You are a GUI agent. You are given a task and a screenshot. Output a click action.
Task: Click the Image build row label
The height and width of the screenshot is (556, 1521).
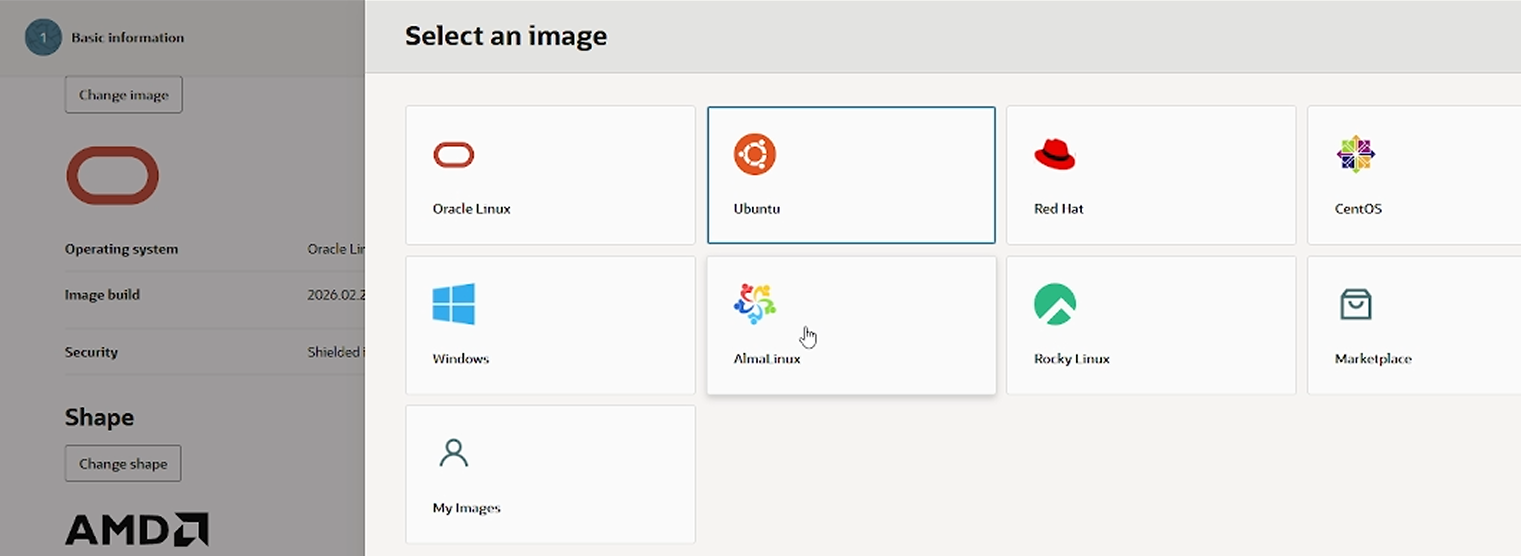coord(102,295)
